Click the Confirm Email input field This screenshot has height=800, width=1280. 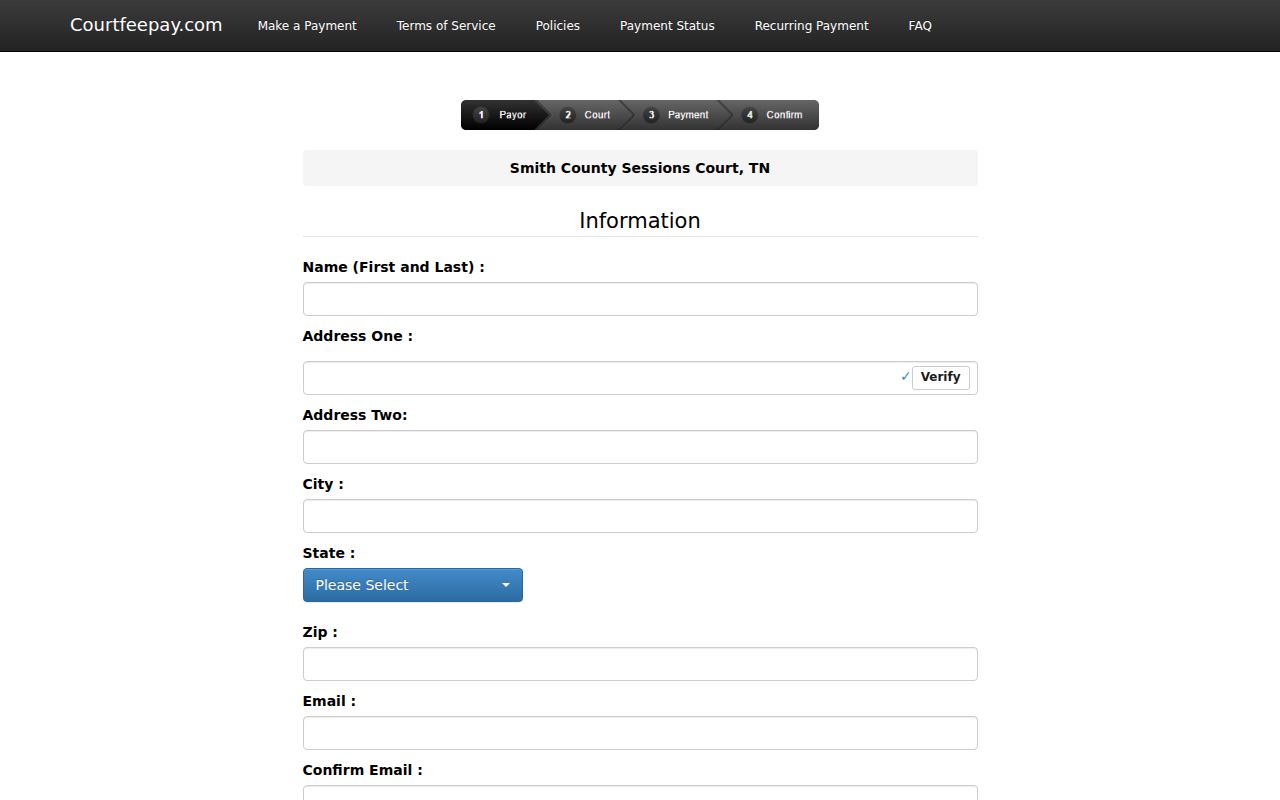coord(640,793)
